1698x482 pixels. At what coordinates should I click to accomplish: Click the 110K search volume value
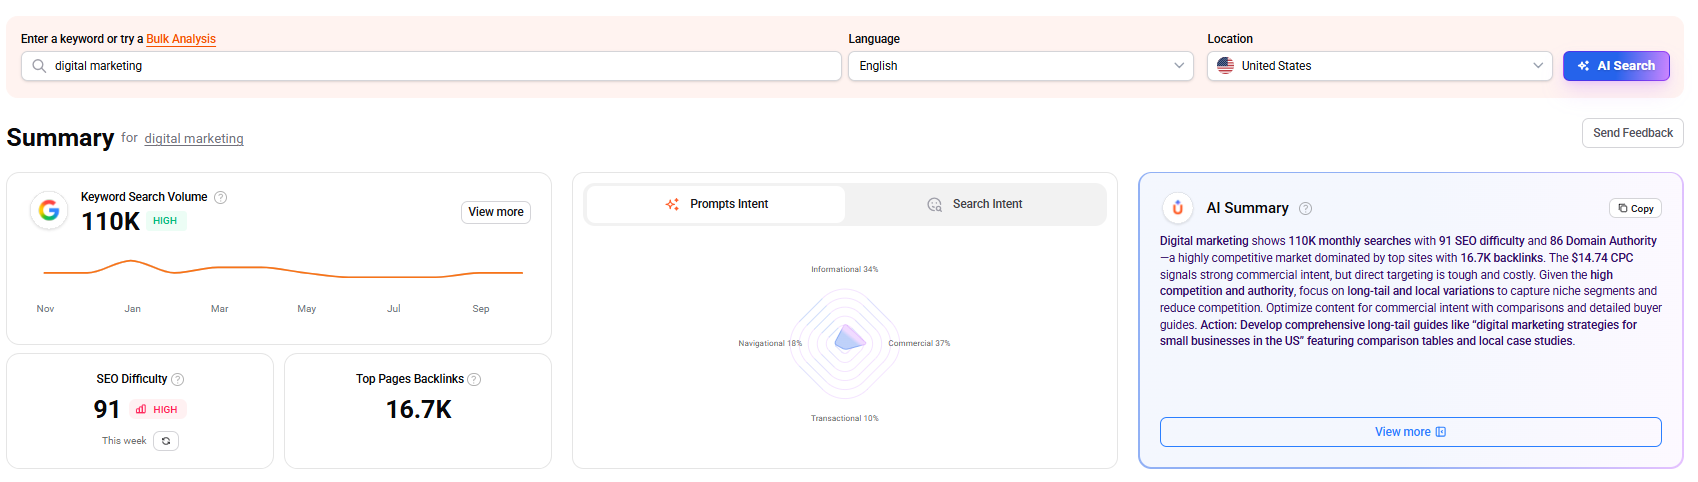tap(111, 221)
